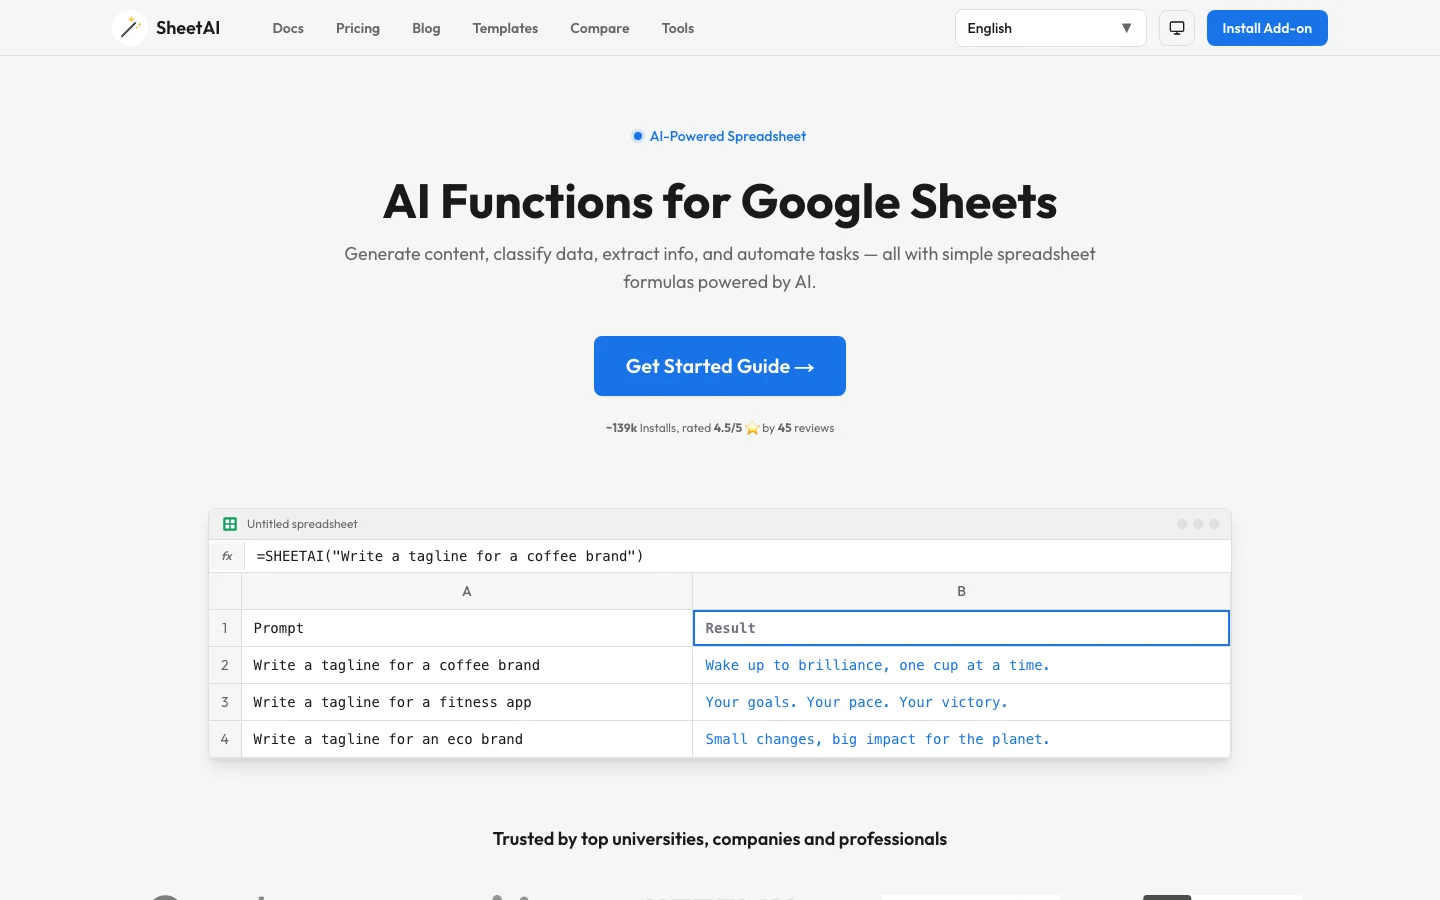Viewport: 1440px width, 900px height.
Task: Select row 3 header number
Action: (225, 702)
